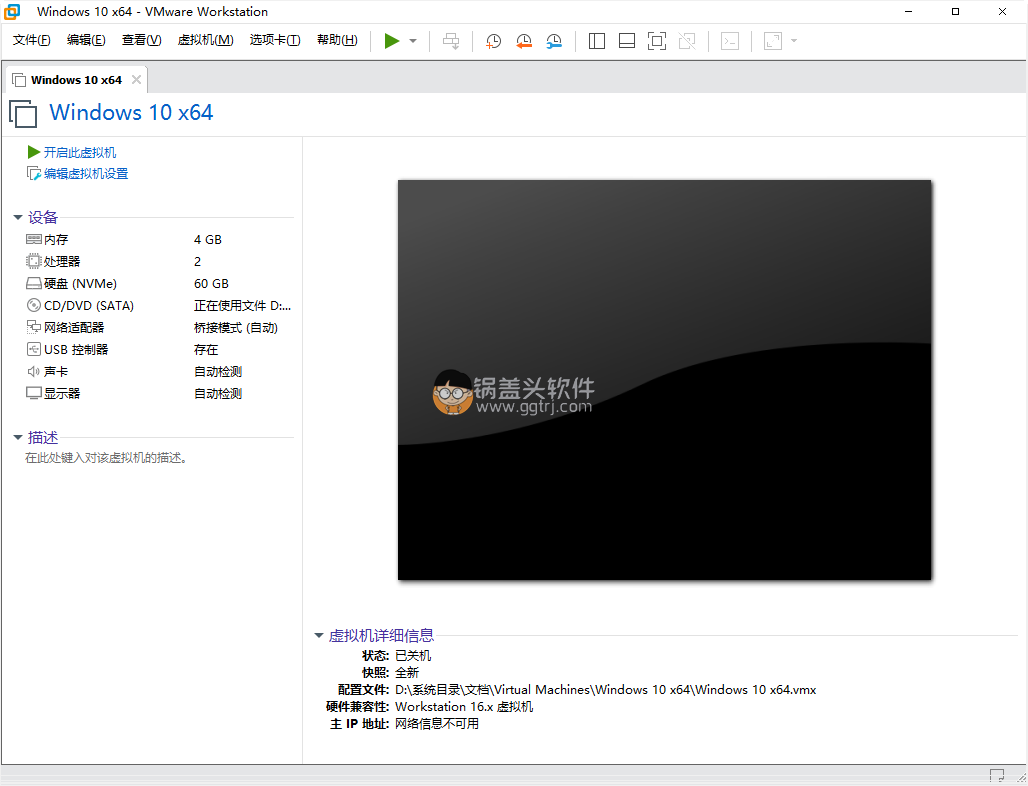The height and width of the screenshot is (786, 1028).
Task: Select 显示器 自动检测 value
Action: pos(218,393)
